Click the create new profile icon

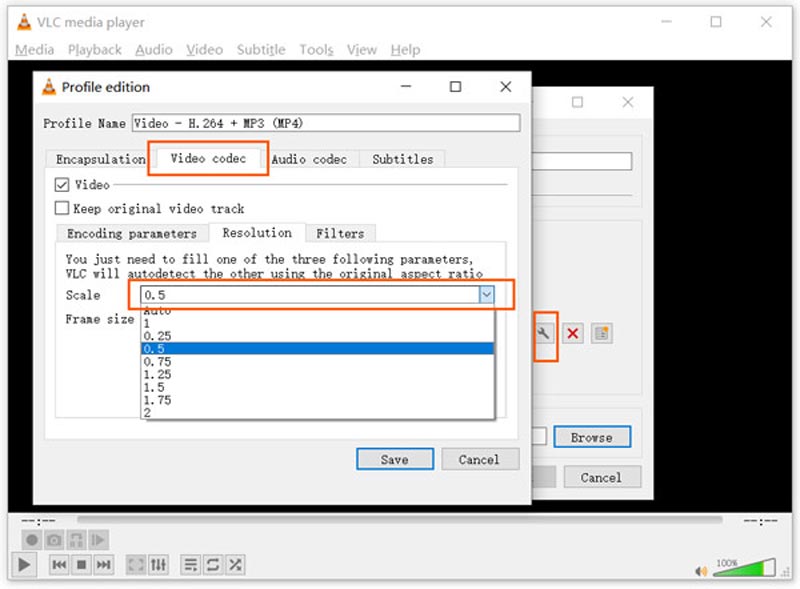coord(601,333)
